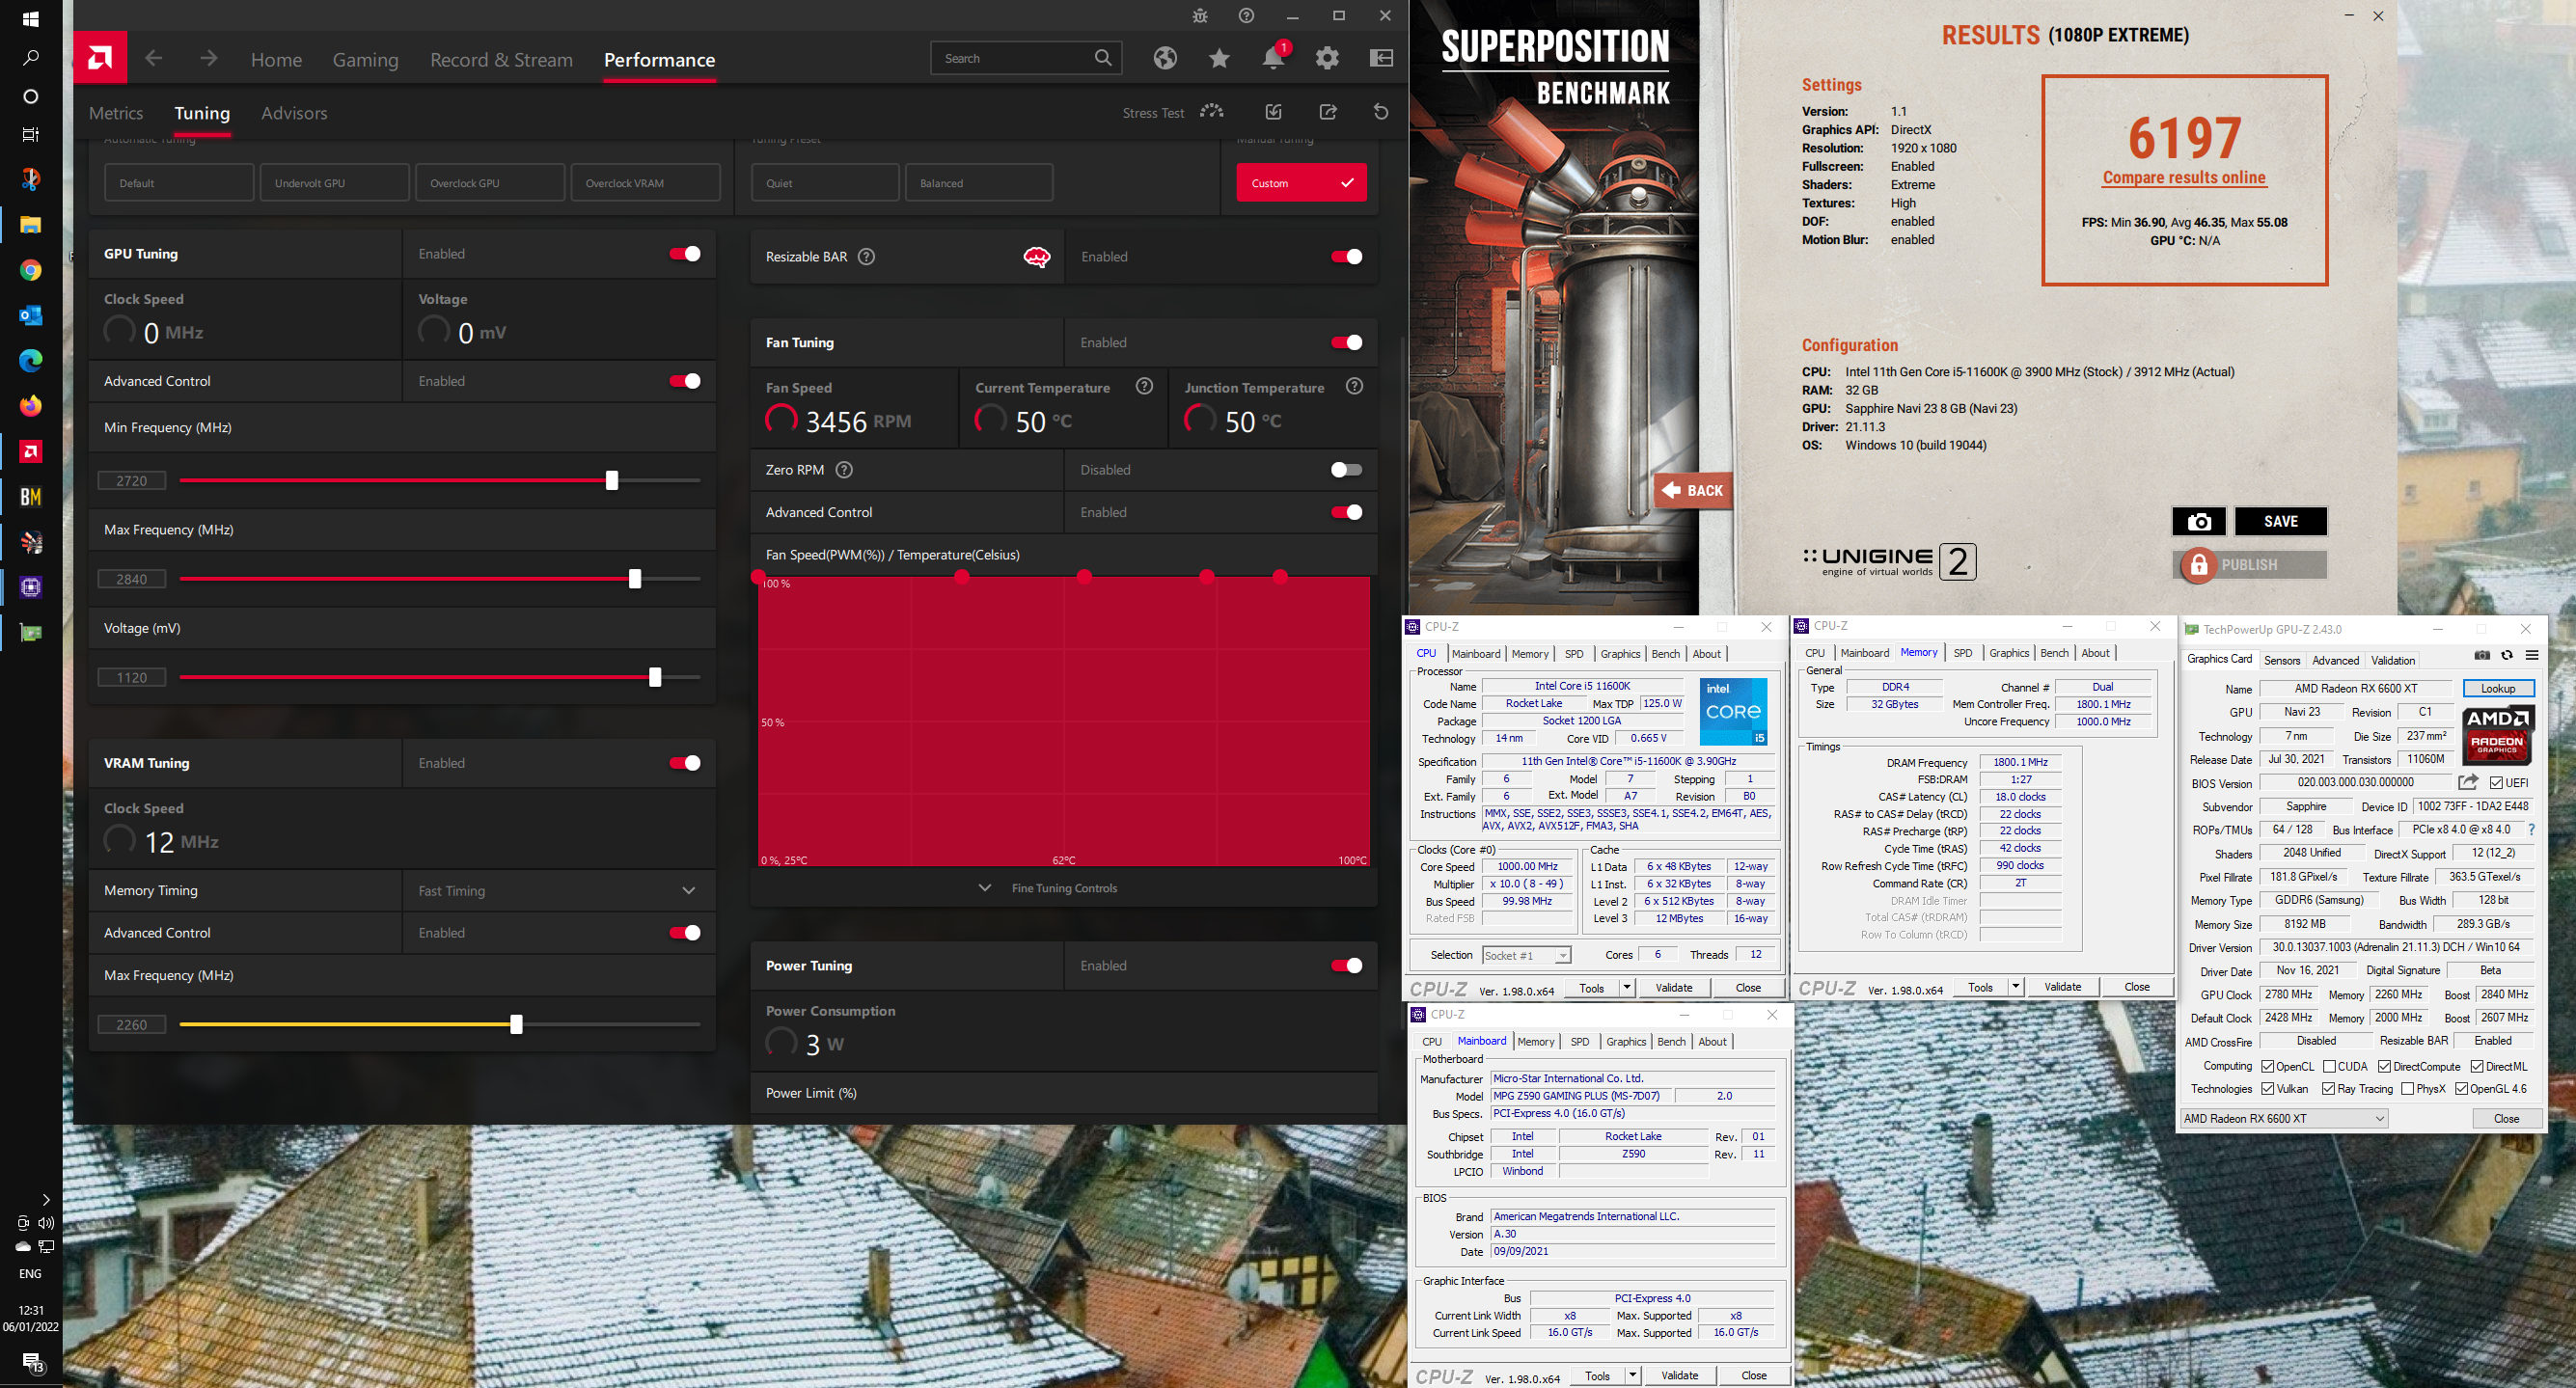Open Socket #1 selection dropdown in CPU-Z

(1526, 955)
